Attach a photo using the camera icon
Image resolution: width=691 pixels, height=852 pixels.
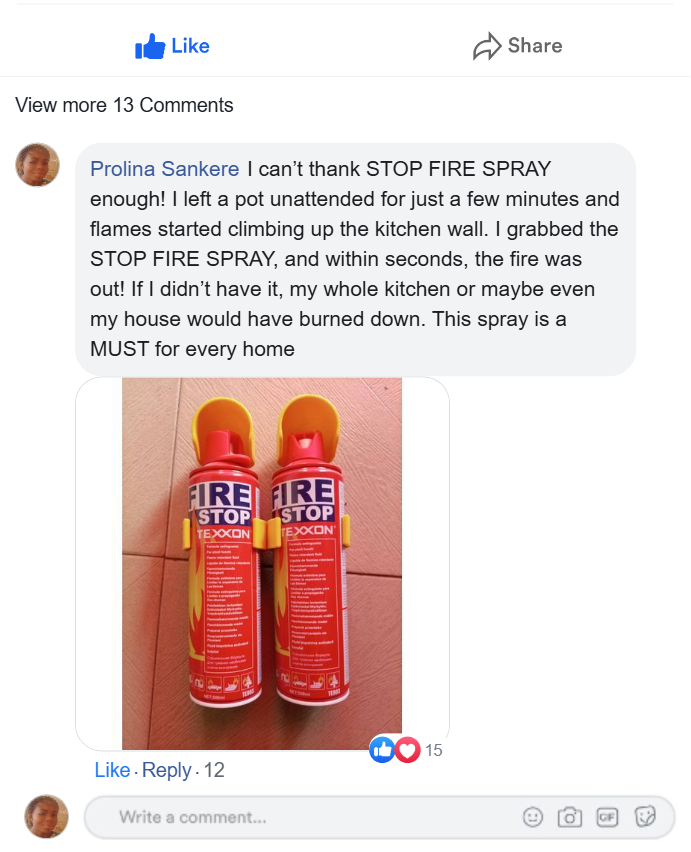click(x=570, y=817)
